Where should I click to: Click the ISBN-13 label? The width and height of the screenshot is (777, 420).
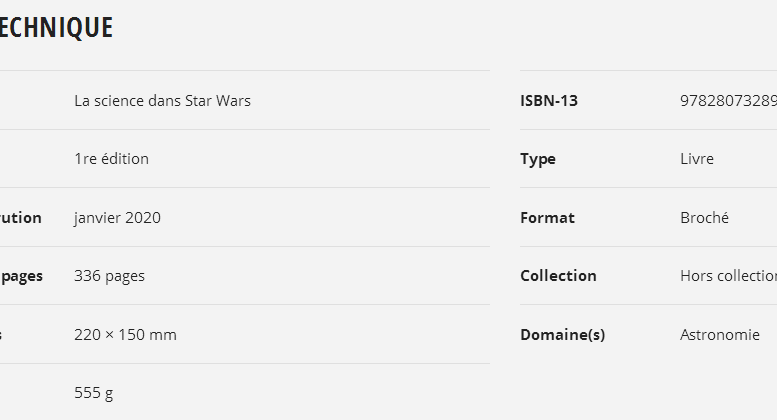[x=548, y=100]
